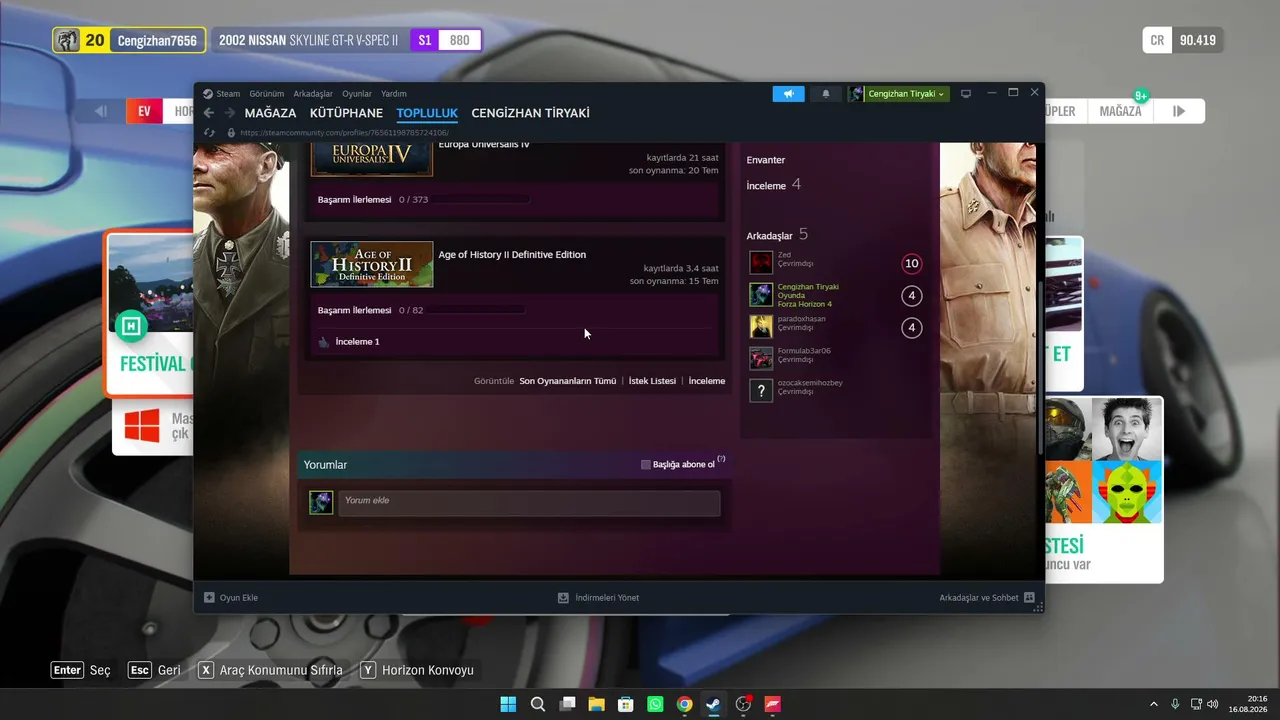The image size is (1280, 720).
Task: Open the CENGİZHAN TİRYAKİ profile tab
Action: (530, 113)
